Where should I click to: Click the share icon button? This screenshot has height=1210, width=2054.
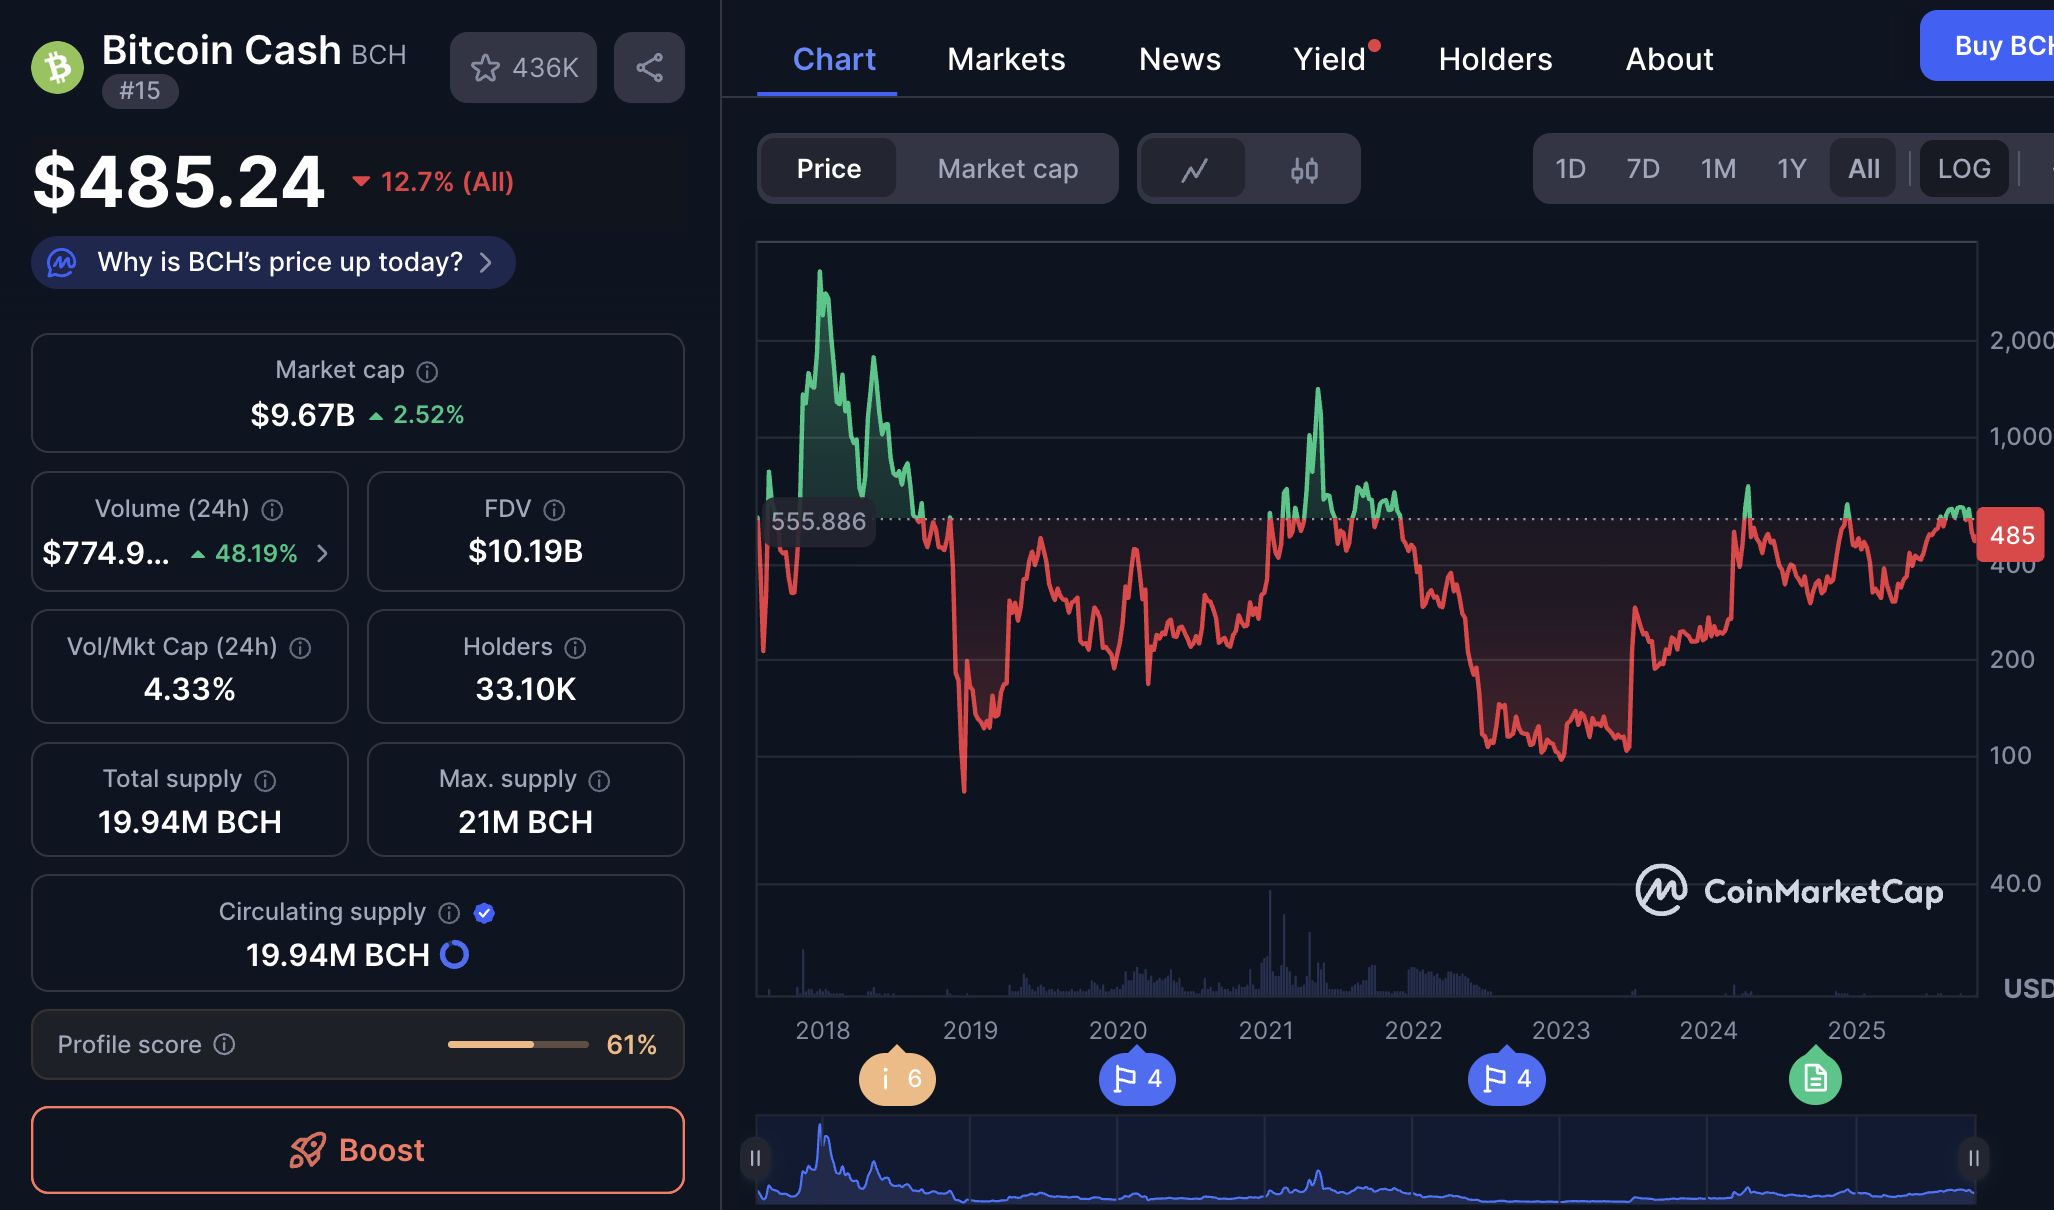click(x=649, y=68)
